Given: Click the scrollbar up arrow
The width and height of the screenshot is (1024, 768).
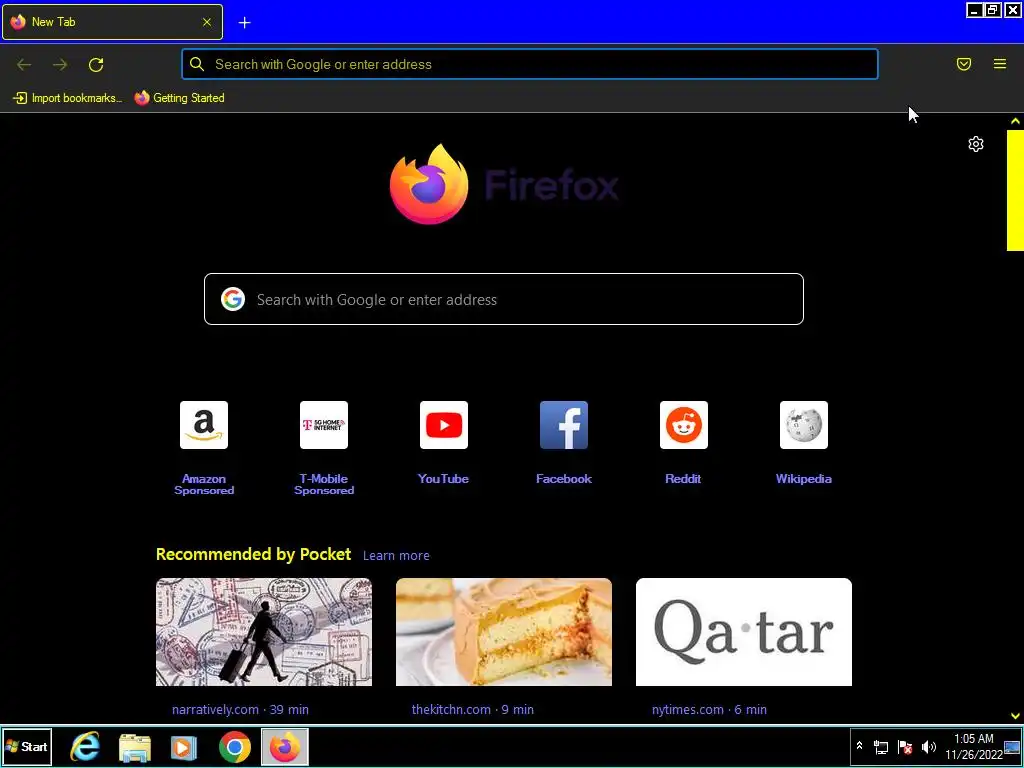Looking at the screenshot, I should (x=1015, y=121).
